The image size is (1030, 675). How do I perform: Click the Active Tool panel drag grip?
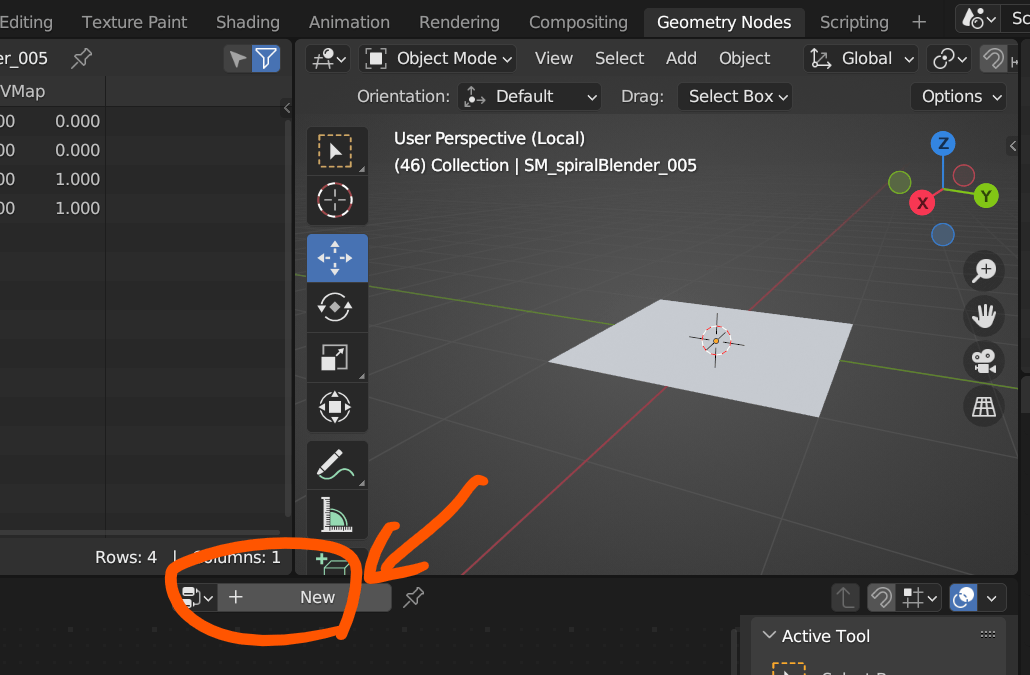[x=987, y=634]
